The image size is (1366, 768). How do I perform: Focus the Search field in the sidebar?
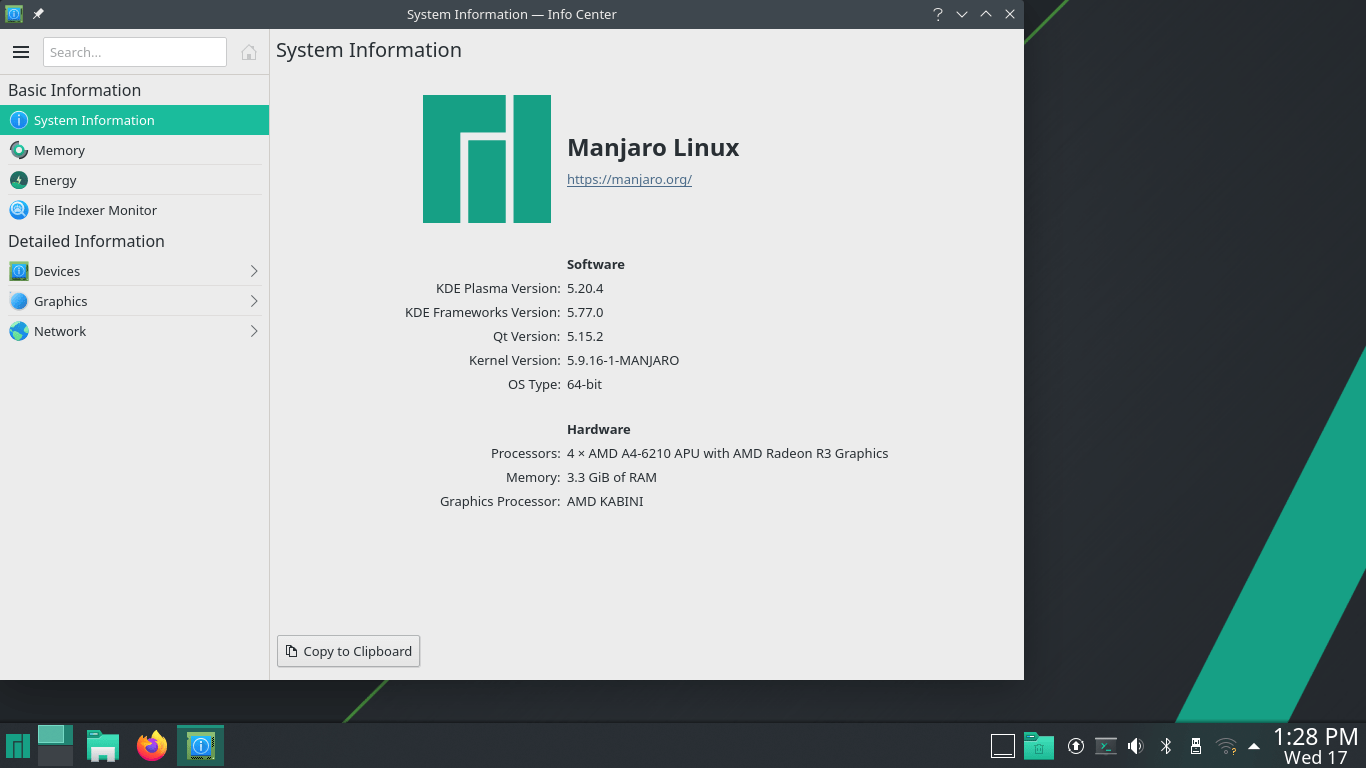point(135,52)
